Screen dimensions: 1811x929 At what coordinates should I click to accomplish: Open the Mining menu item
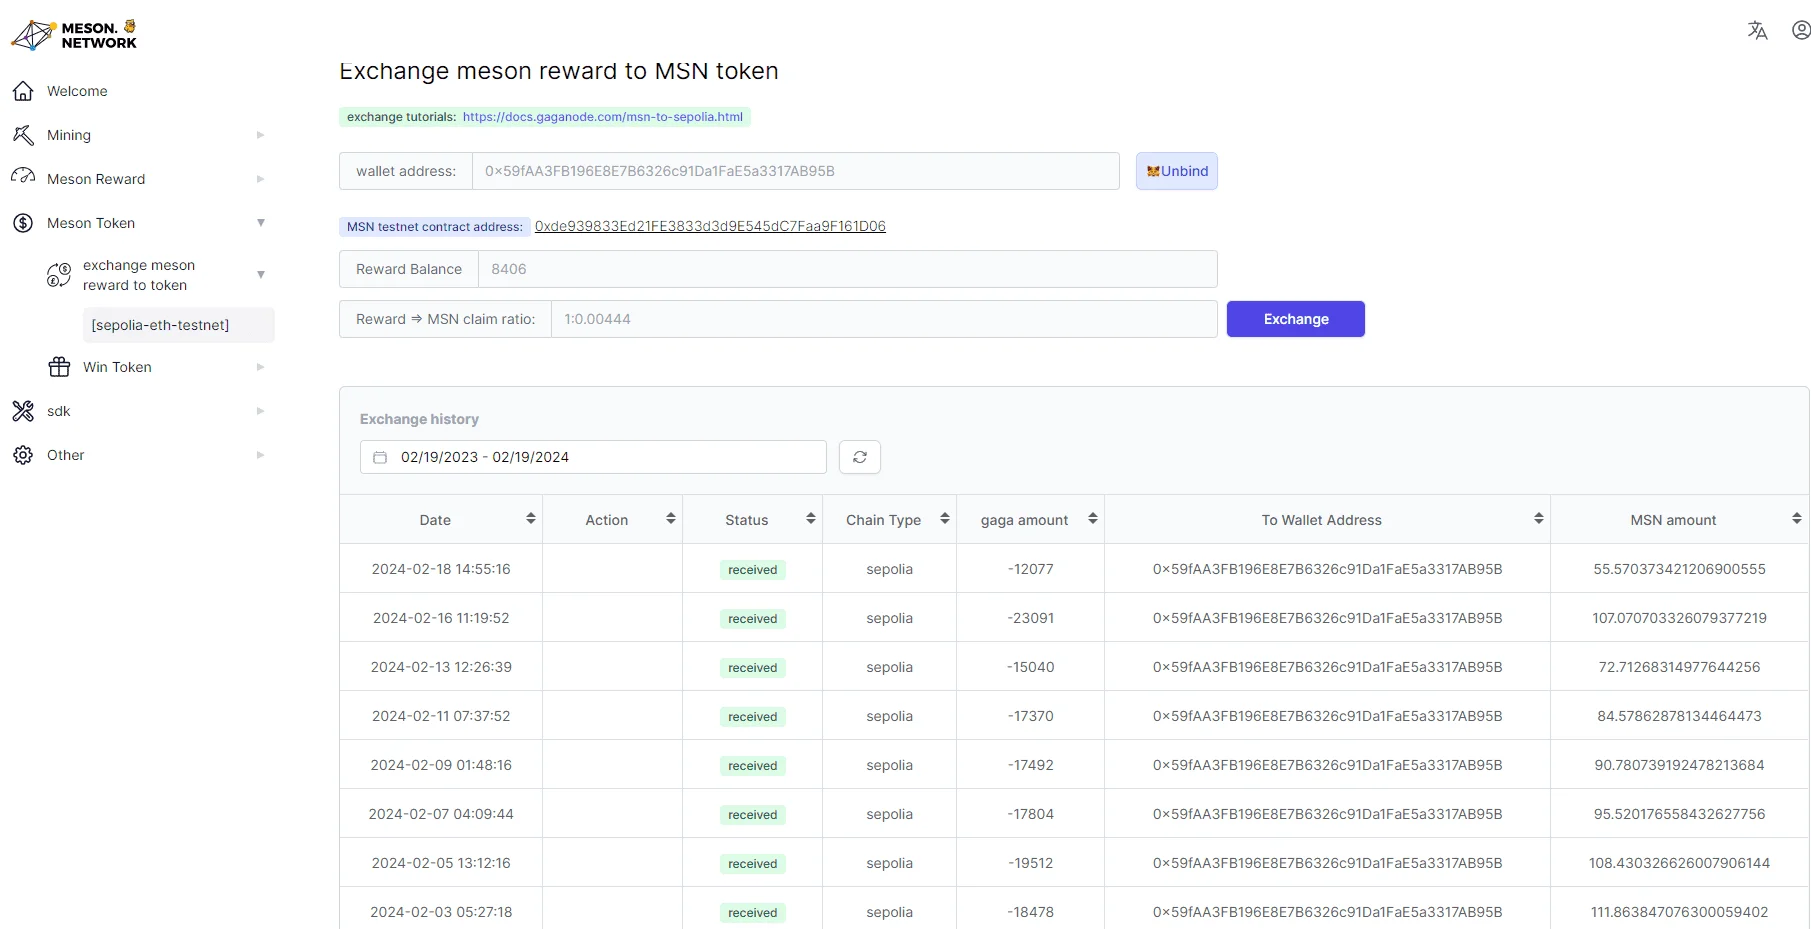[x=69, y=135]
